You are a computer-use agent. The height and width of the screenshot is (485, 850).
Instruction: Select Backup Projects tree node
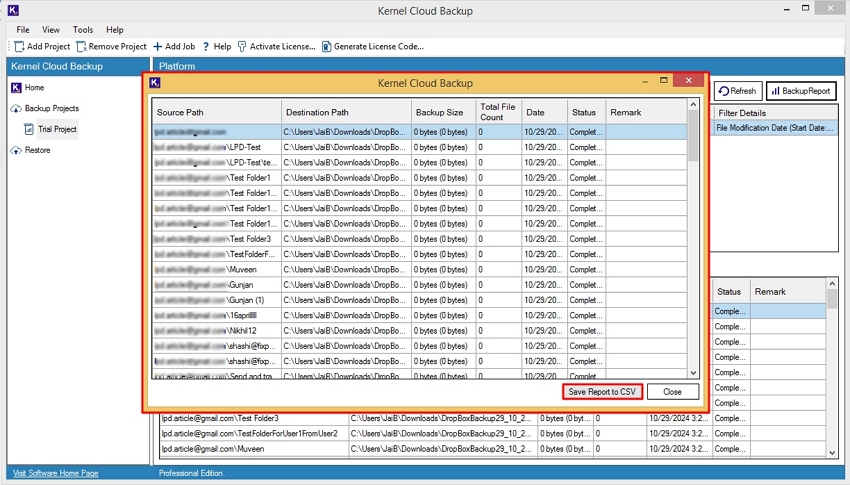pos(51,108)
